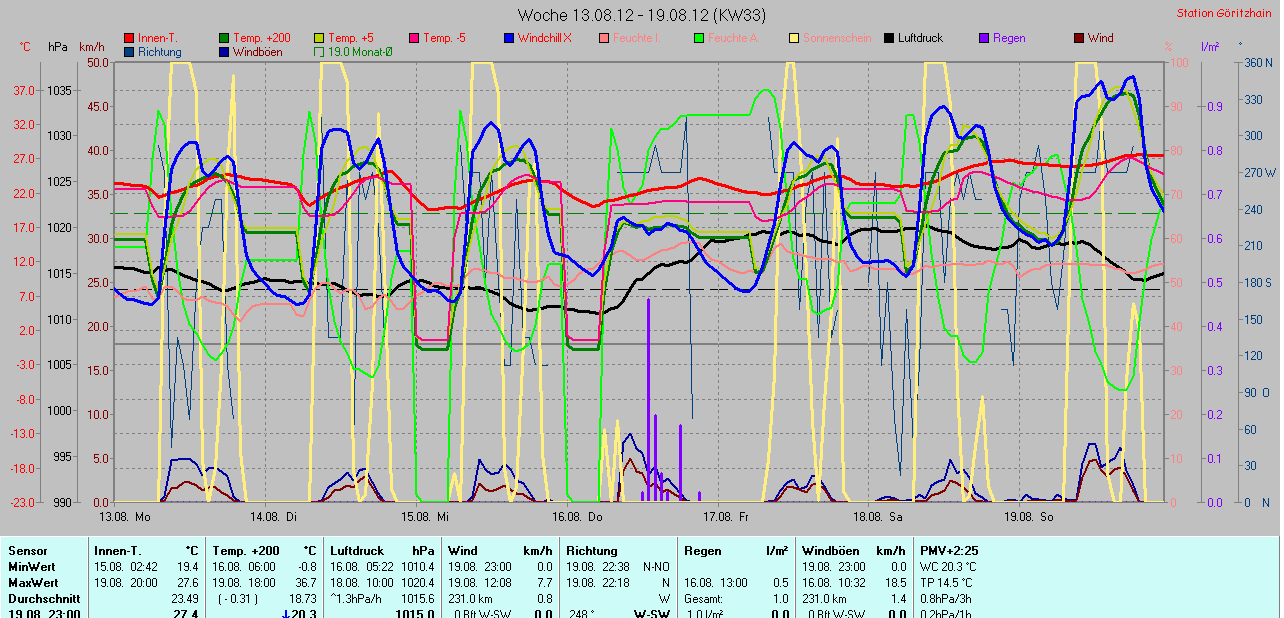Toggle the Feuchte I. legend entry
The height and width of the screenshot is (618, 1284).
click(x=630, y=38)
